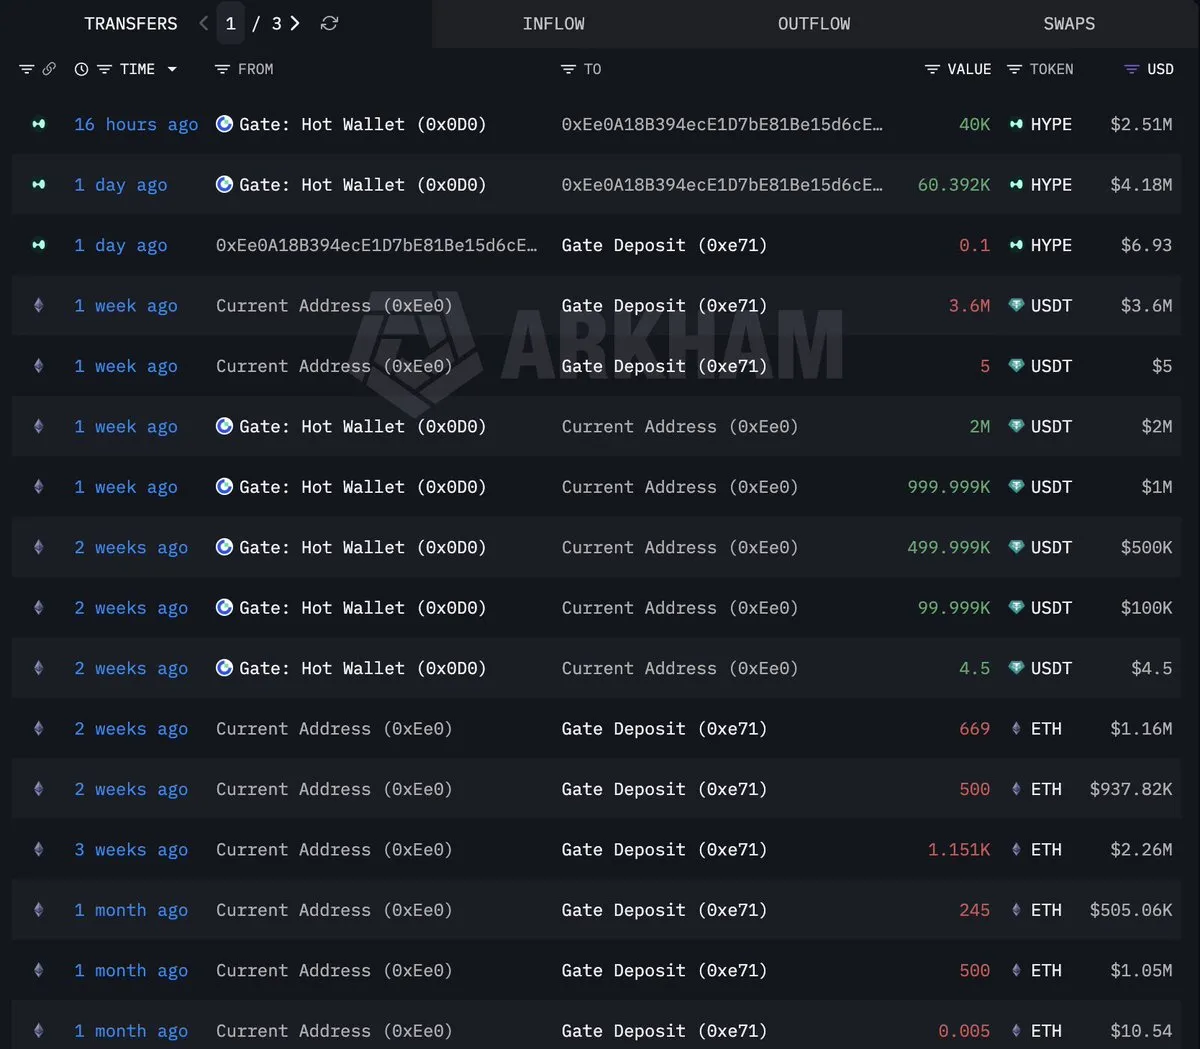Click USDT token in 5 USDT row
Viewport: 1200px width, 1049px height.
click(x=1051, y=366)
